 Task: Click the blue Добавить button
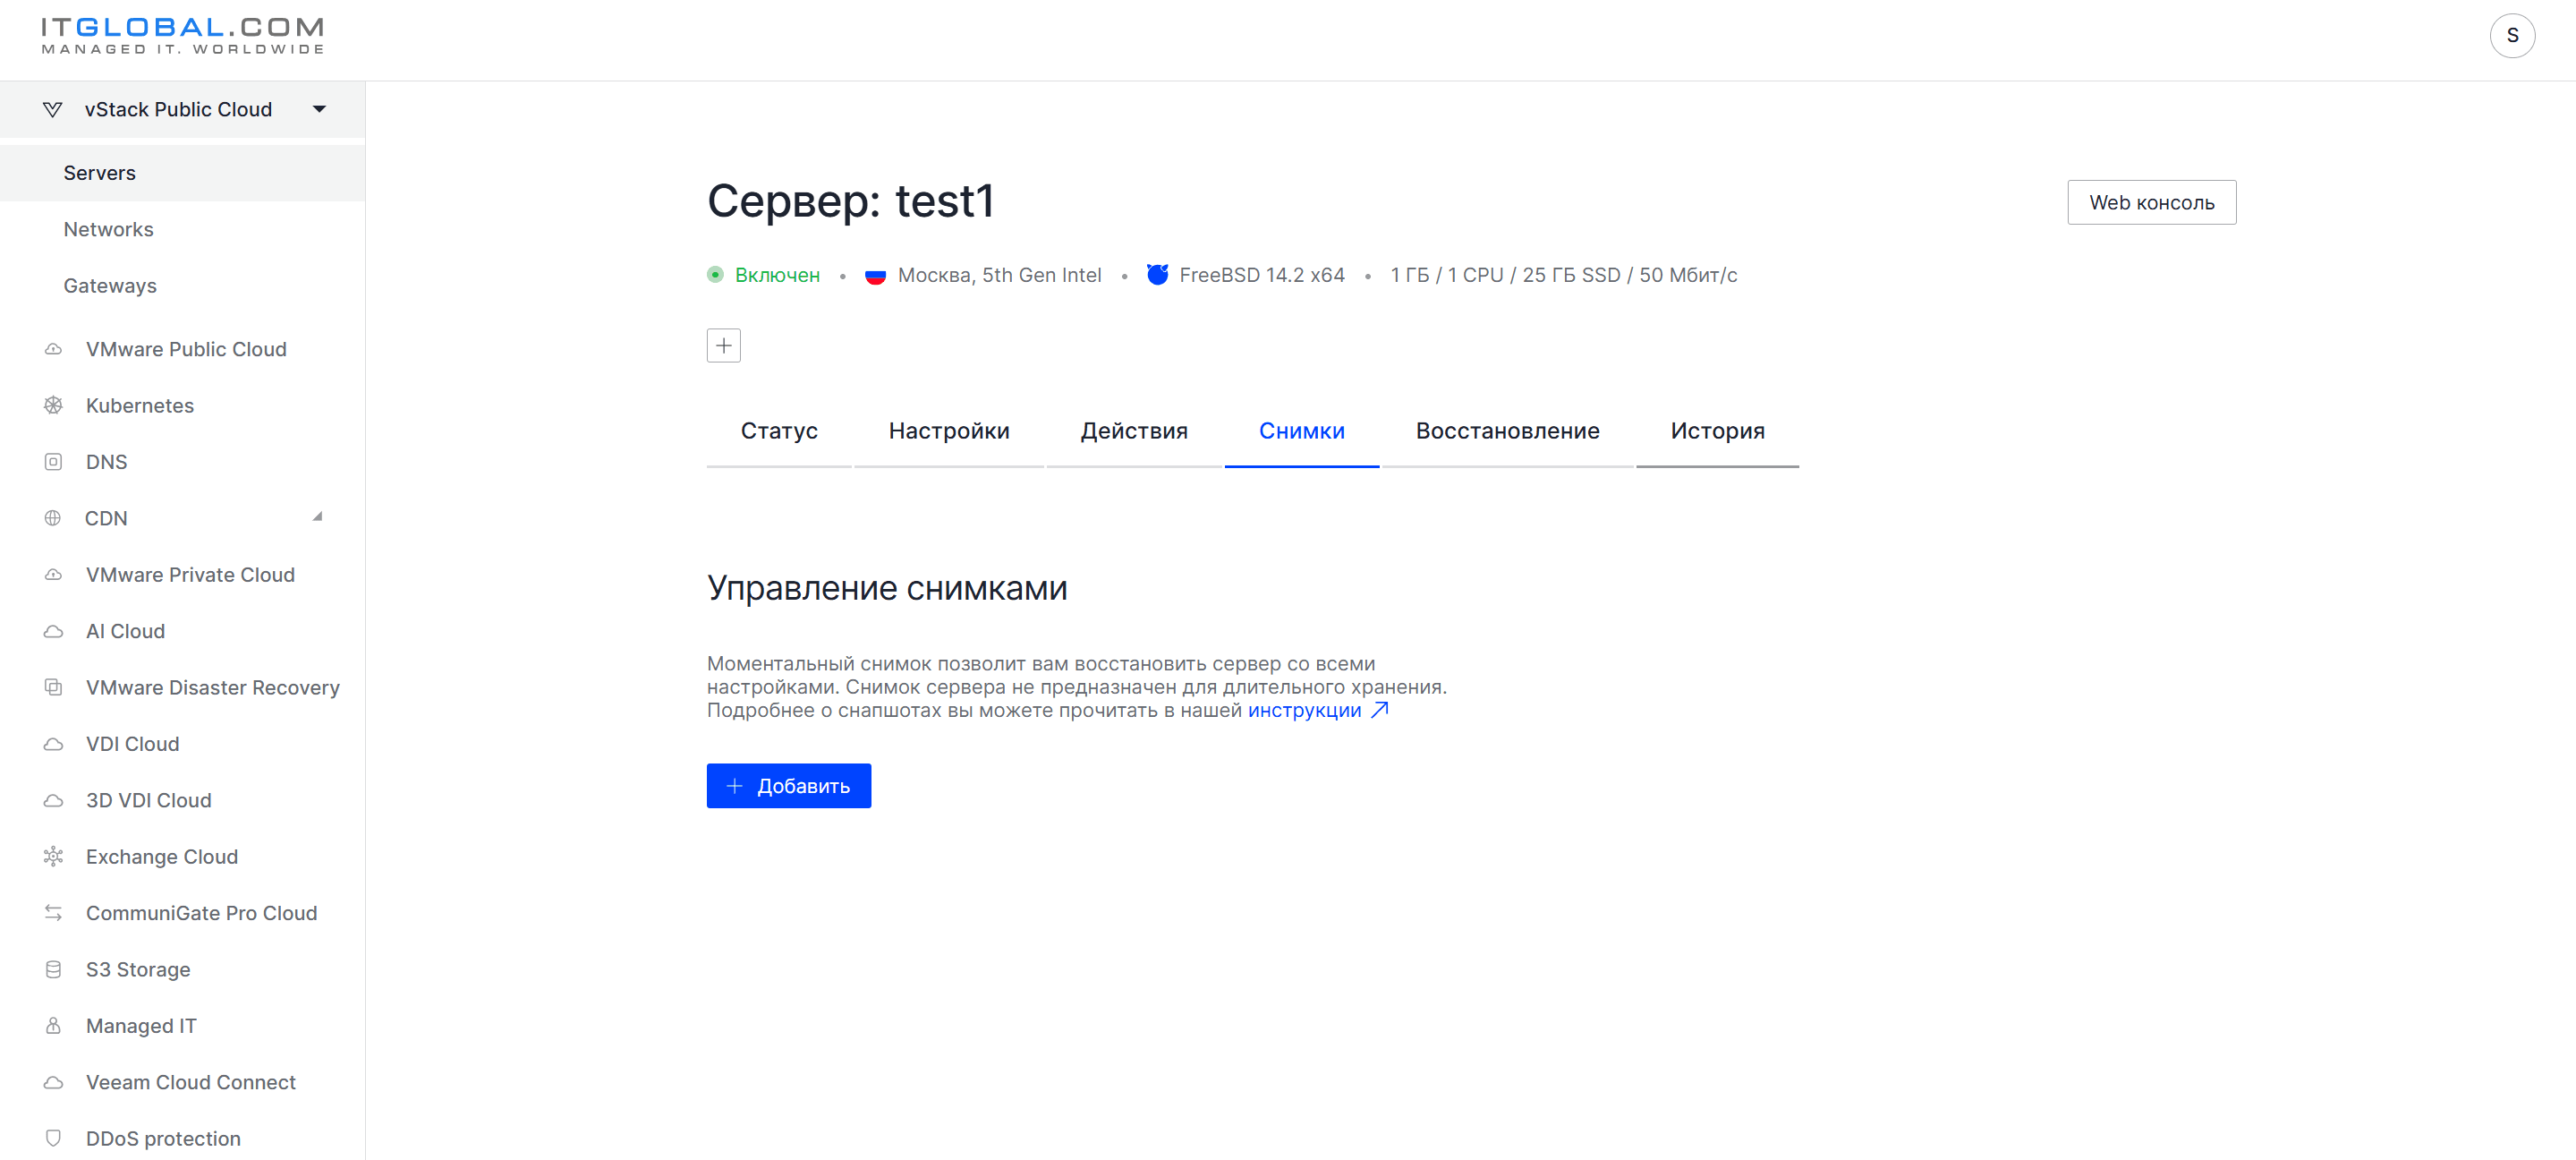coord(788,786)
